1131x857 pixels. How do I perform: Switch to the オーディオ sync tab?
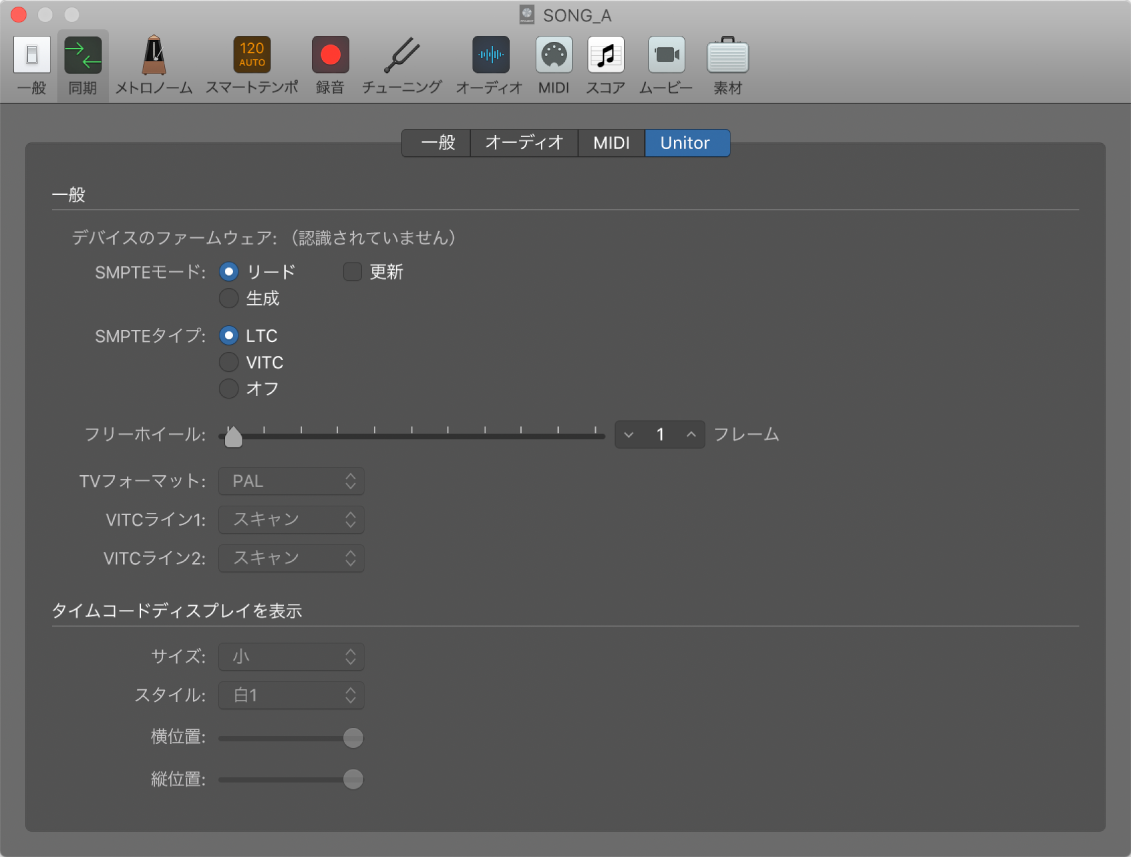click(523, 143)
